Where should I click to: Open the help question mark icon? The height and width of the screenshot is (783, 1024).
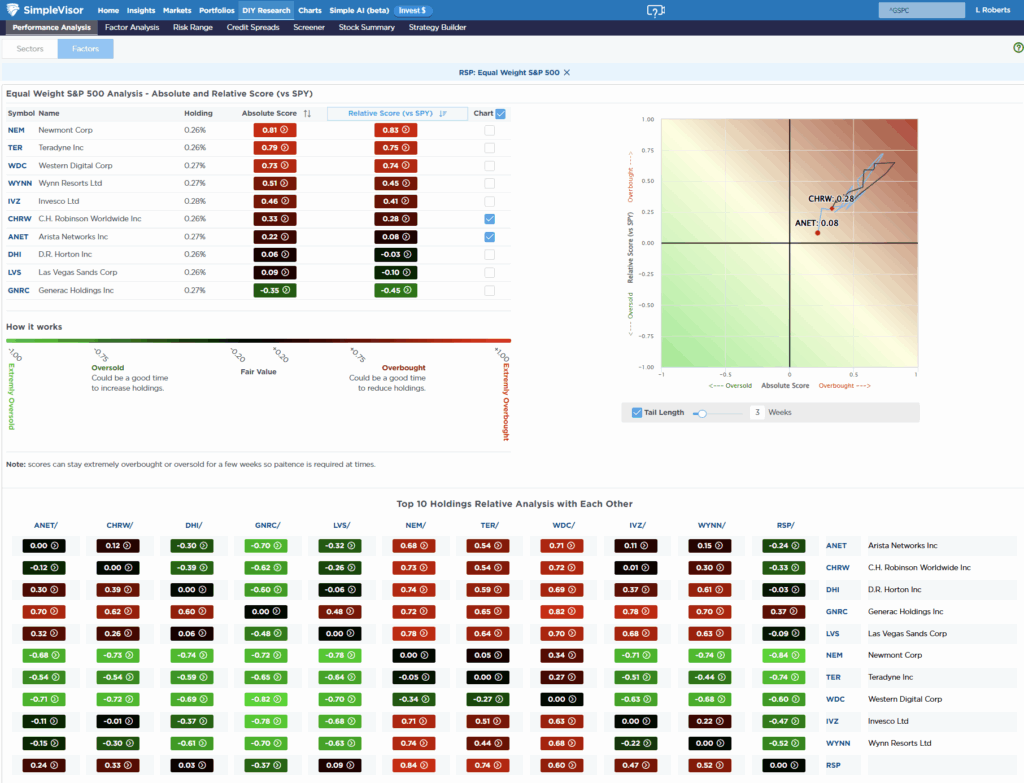tap(1019, 49)
